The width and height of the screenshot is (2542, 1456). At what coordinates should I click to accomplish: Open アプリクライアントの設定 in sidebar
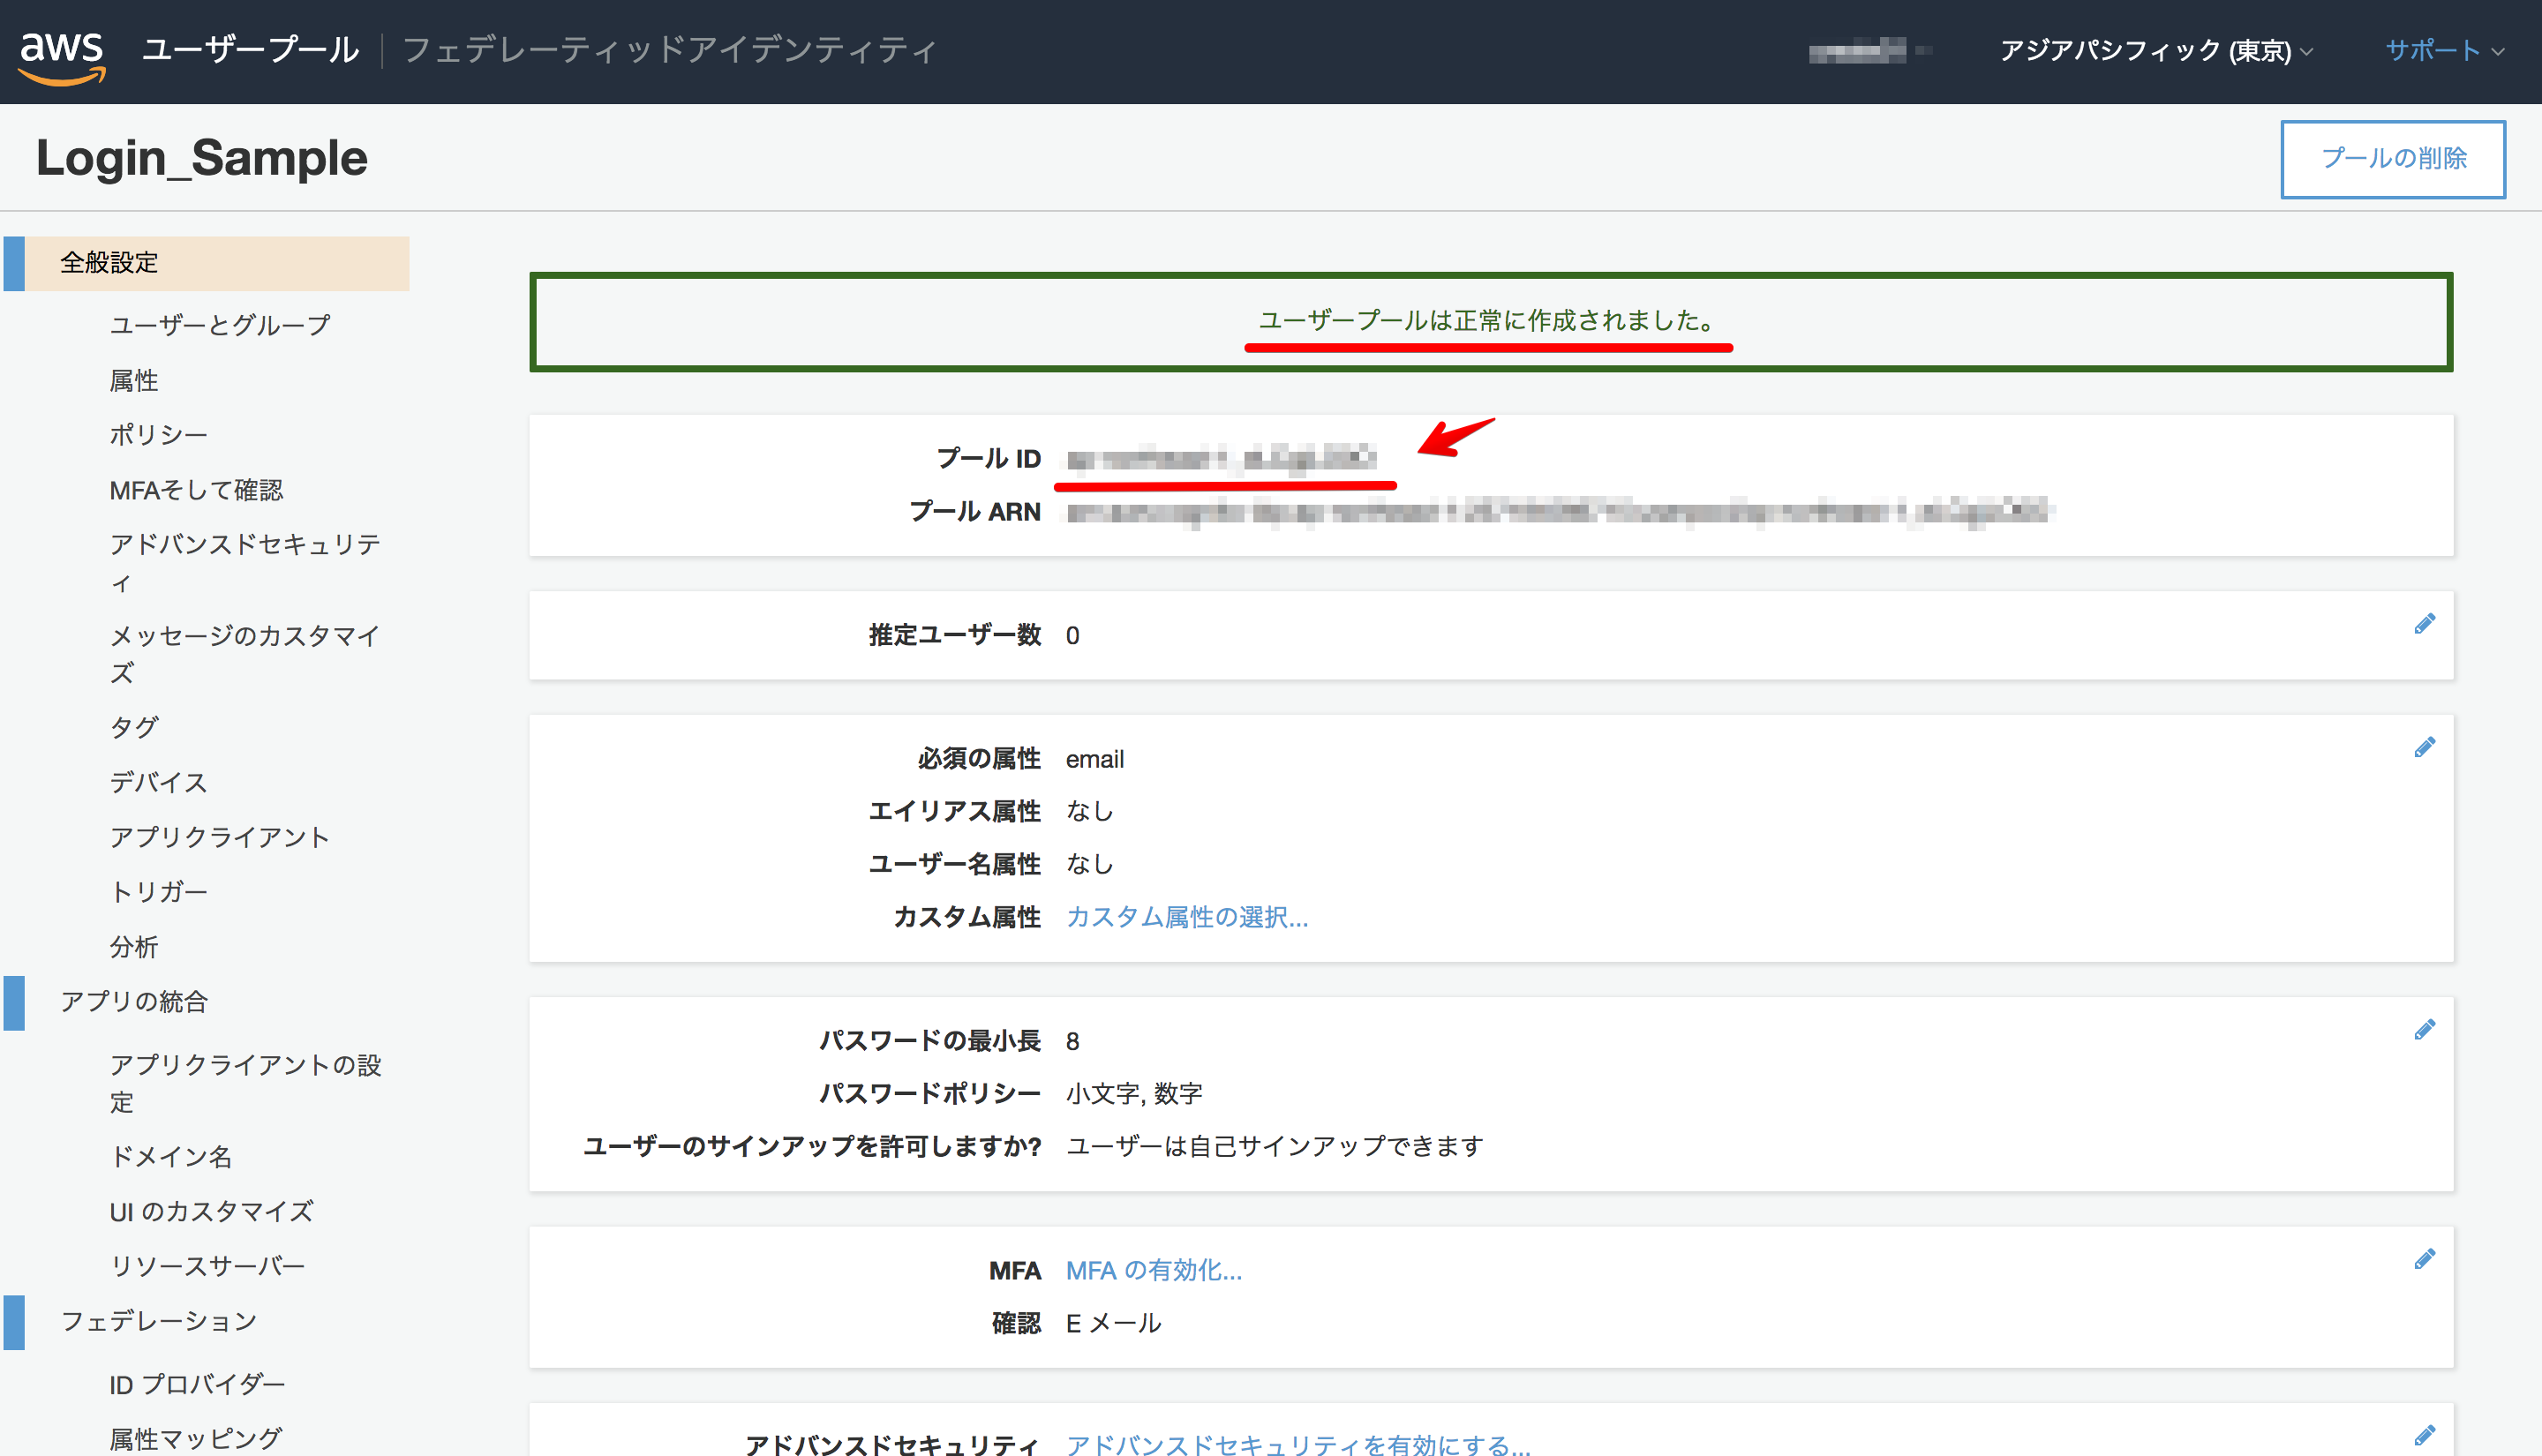pyautogui.click(x=245, y=1083)
